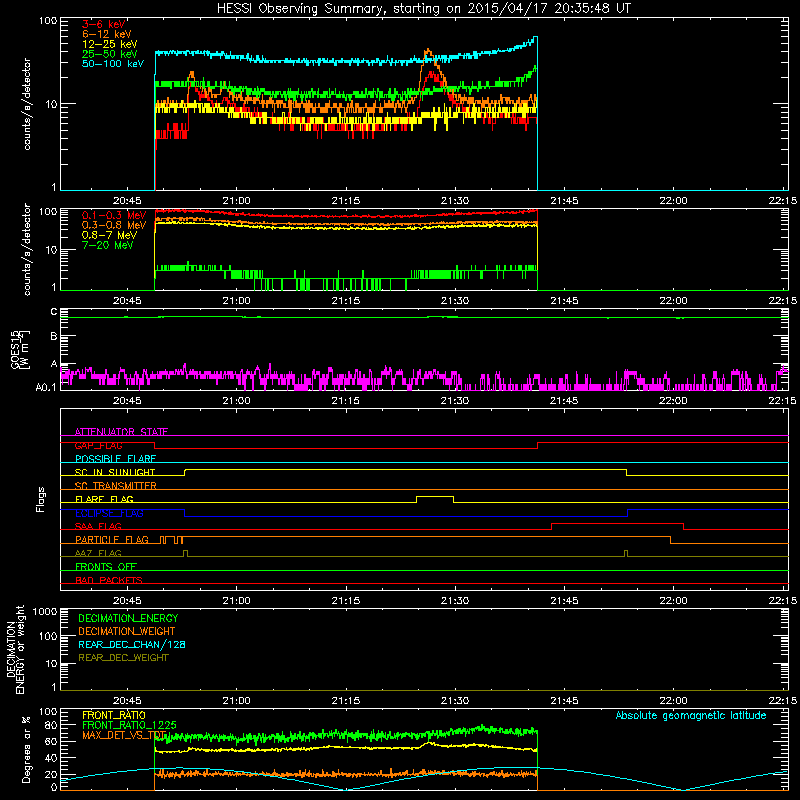Click the orange 6-12 keV flare peak
800x800 pixels.
[428, 51]
